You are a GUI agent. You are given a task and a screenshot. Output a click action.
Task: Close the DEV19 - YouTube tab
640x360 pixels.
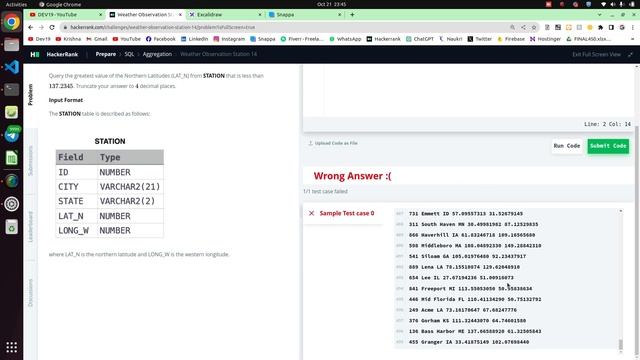[x=100, y=15]
